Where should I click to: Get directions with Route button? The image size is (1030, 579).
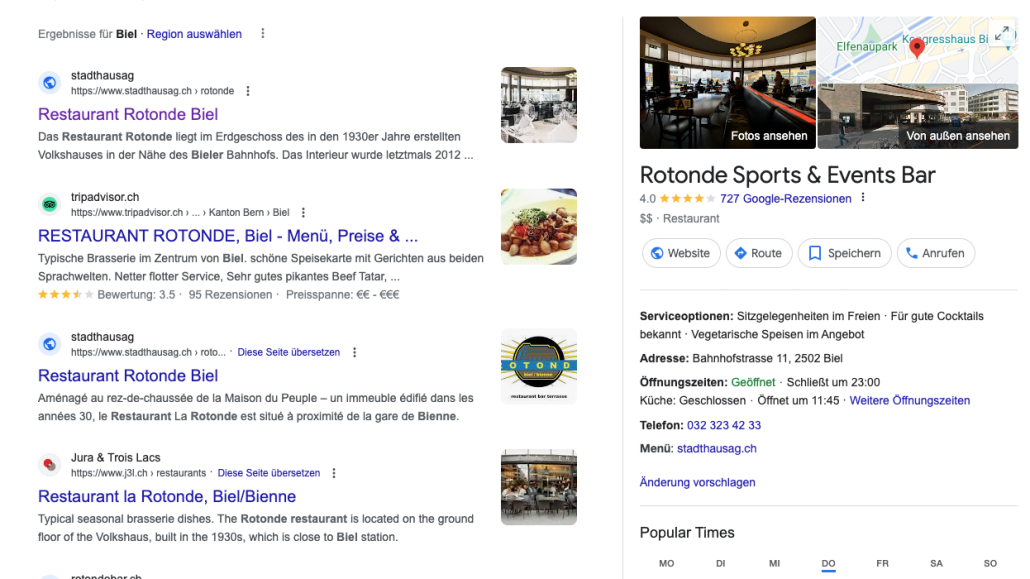coord(759,253)
